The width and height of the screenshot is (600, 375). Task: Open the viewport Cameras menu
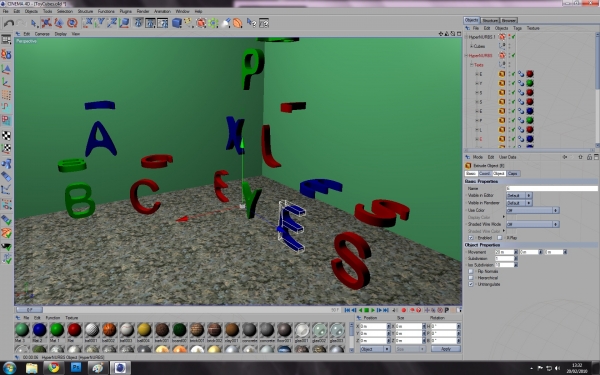point(42,34)
